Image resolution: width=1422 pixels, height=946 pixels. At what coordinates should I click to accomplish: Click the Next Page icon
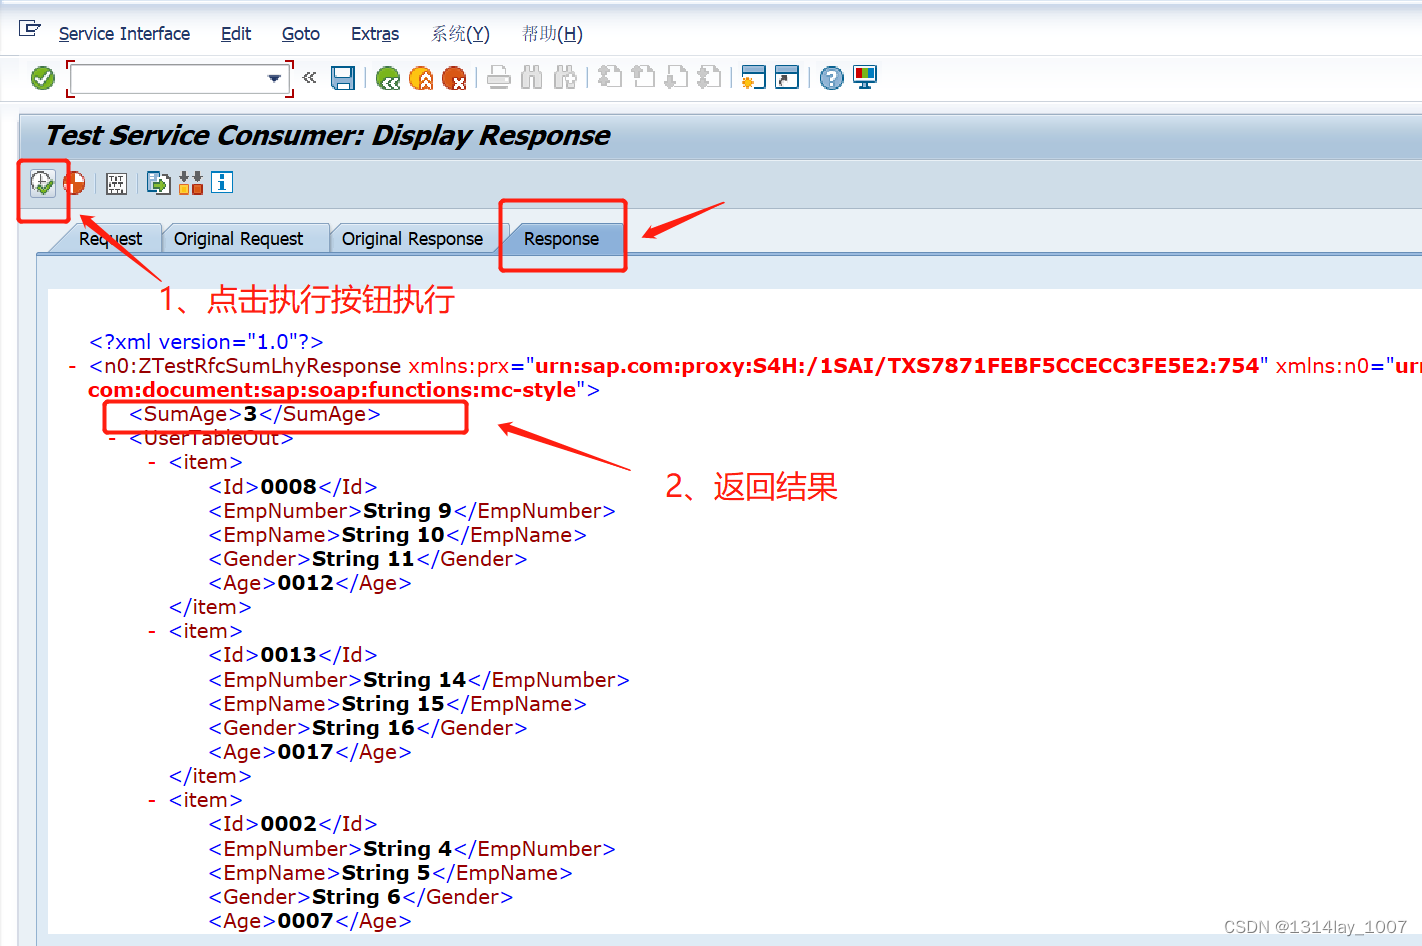pos(676,78)
